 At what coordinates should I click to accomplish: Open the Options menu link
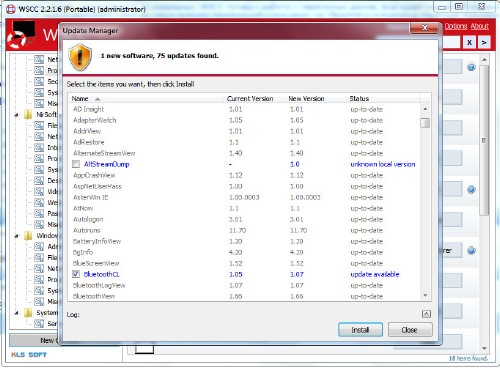456,26
